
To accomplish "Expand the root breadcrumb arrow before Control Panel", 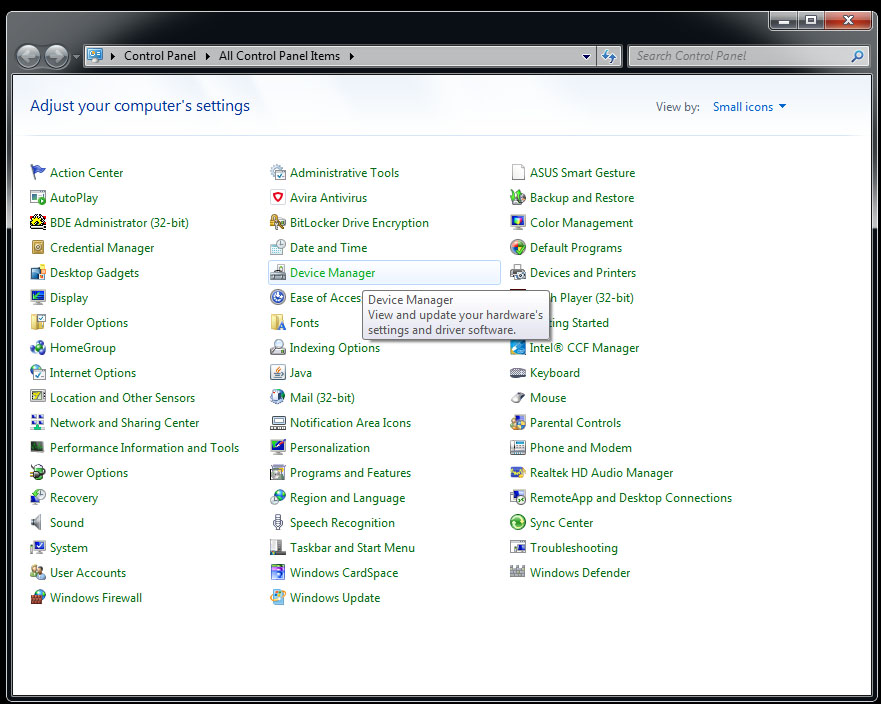I will pyautogui.click(x=112, y=56).
